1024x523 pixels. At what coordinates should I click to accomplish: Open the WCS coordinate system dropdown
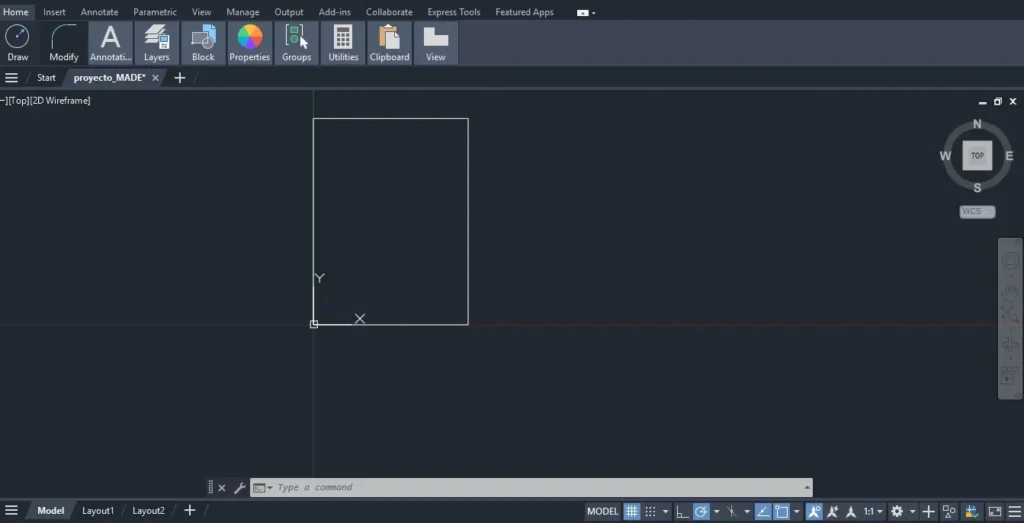977,212
